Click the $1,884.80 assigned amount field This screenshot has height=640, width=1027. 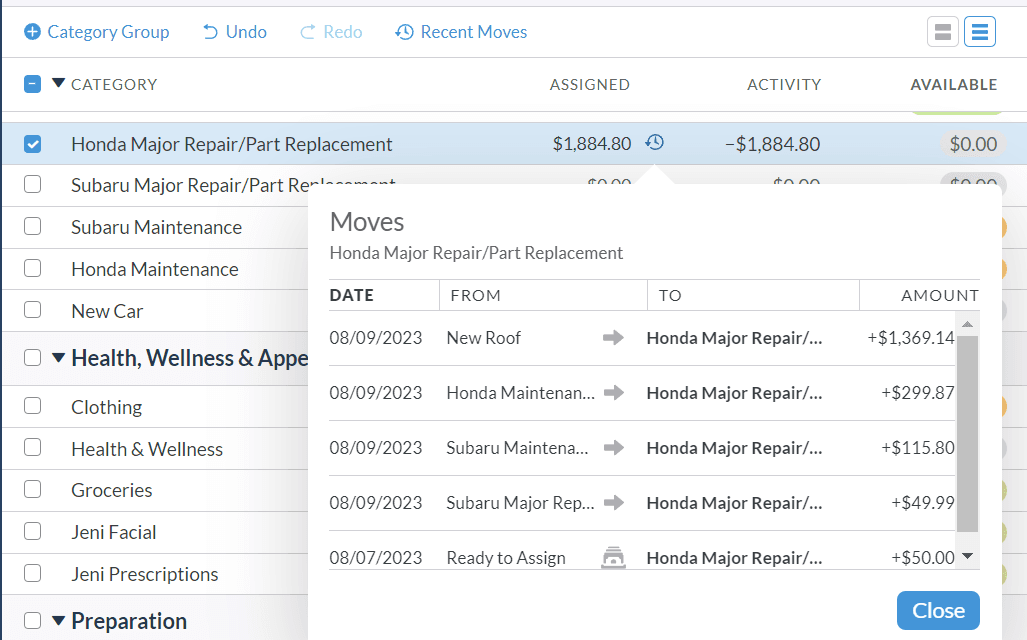pyautogui.click(x=591, y=144)
